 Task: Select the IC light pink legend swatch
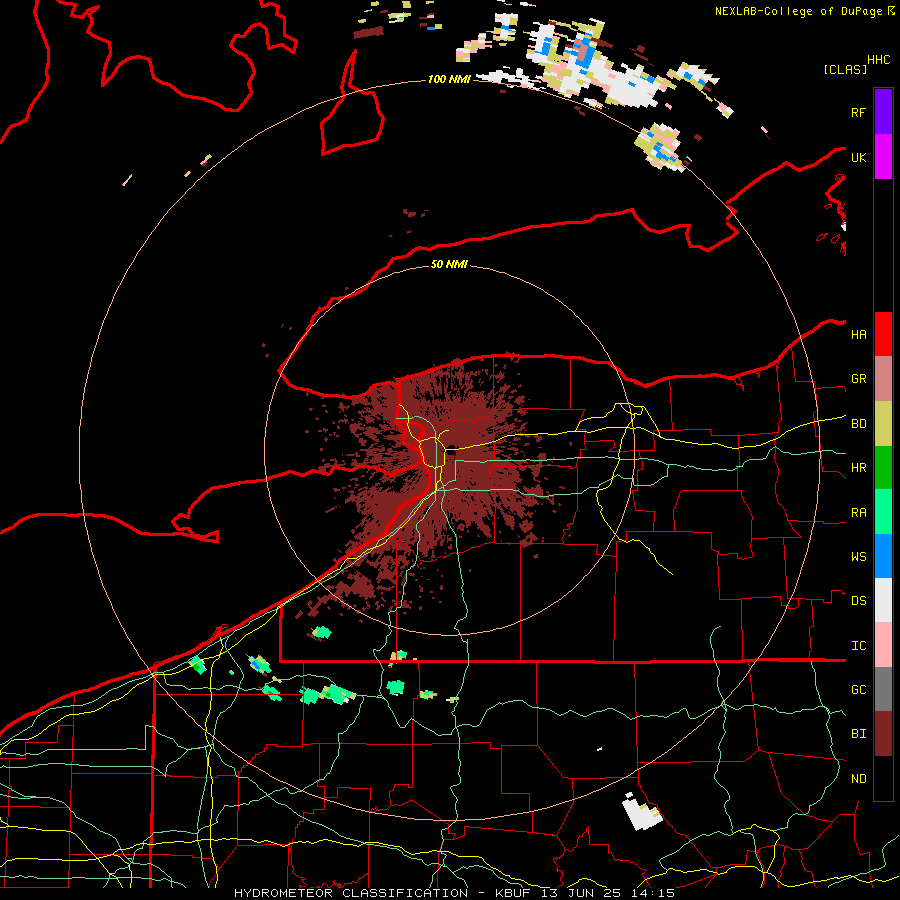pos(883,645)
